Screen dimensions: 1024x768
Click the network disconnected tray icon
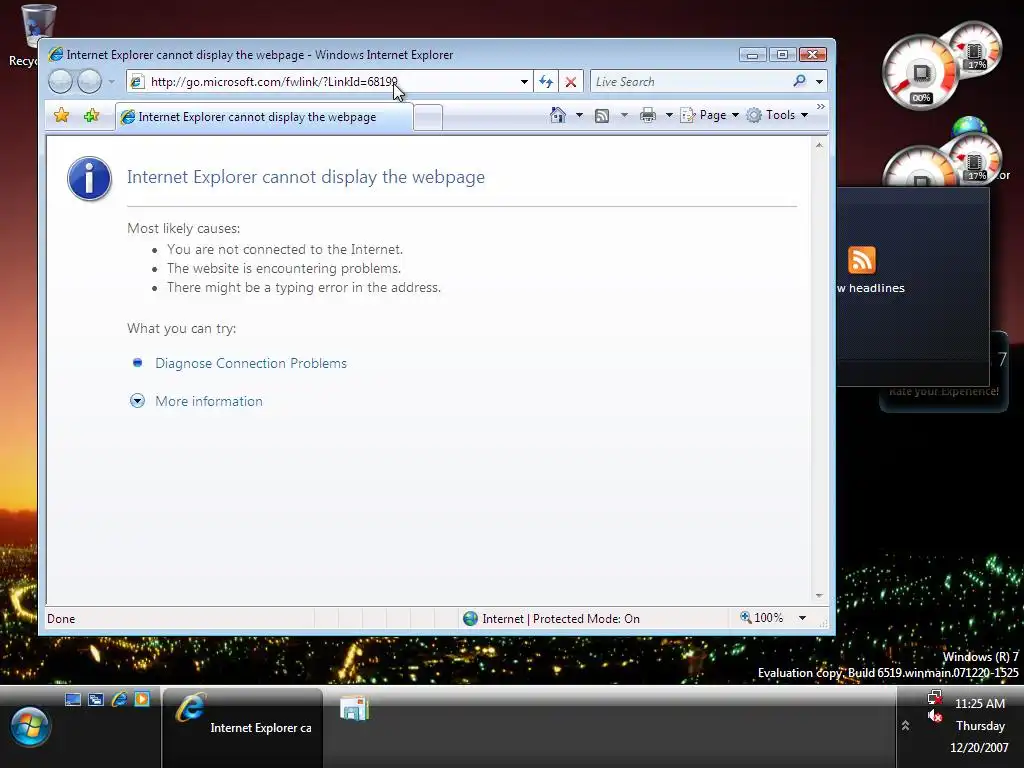pyautogui.click(x=935, y=697)
